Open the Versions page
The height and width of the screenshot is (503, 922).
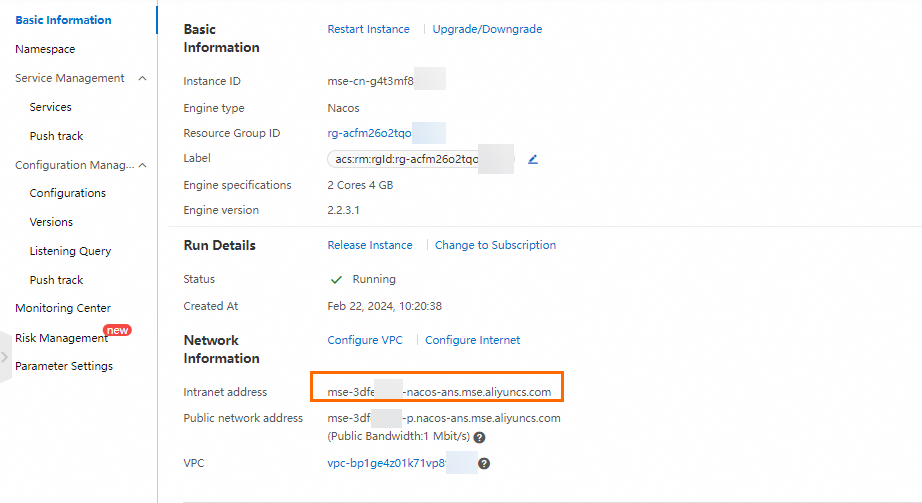[x=51, y=222]
